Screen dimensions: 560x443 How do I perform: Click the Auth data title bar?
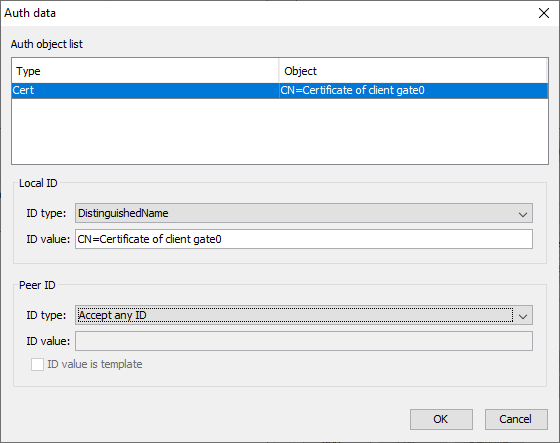268,13
